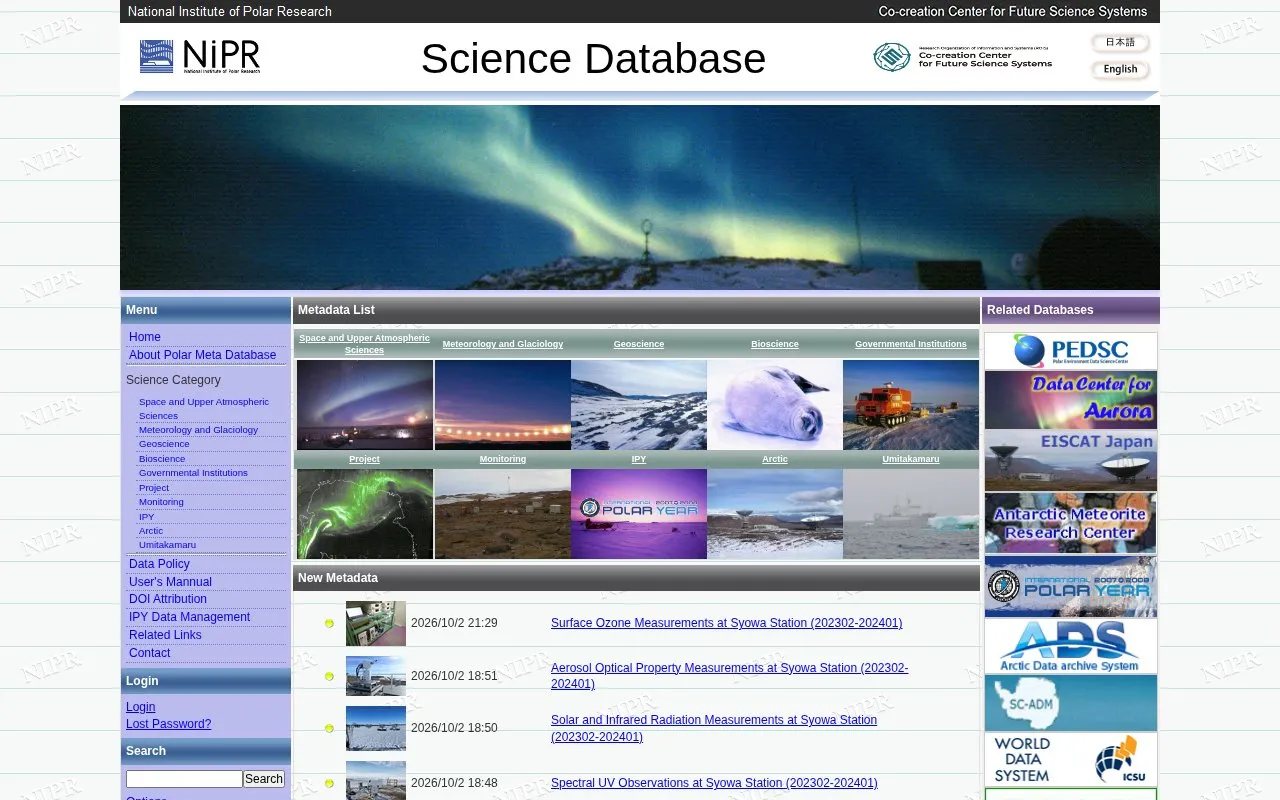Open the ADS Arctic Data archive System banner
The image size is (1280, 800).
(1071, 646)
